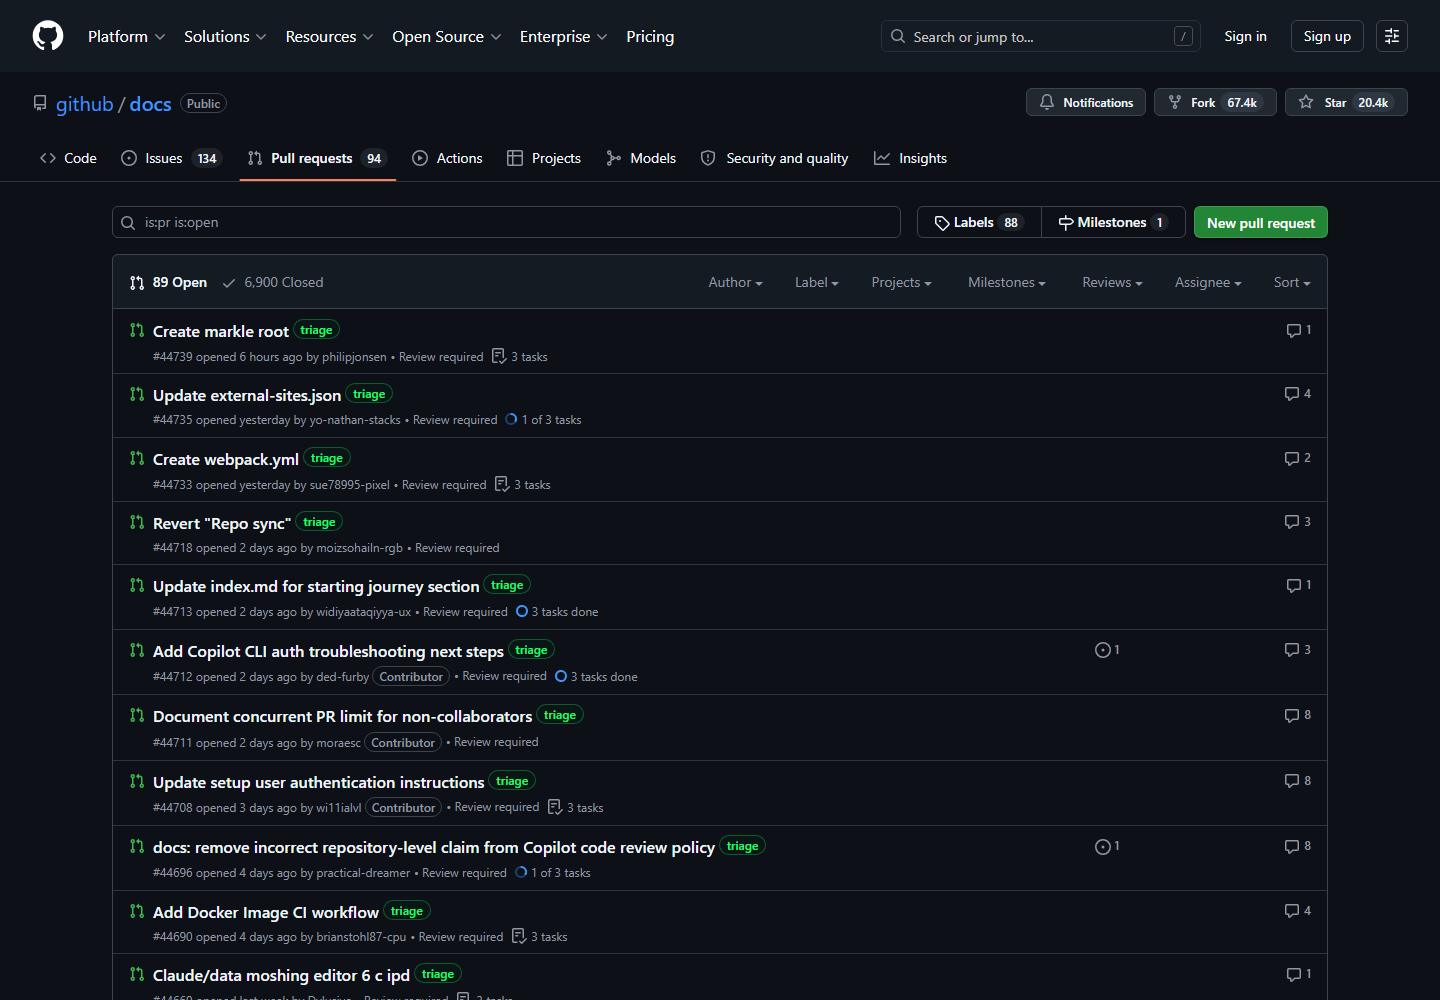
Task: Click tasks done icon for Update index.md PR
Action: point(522,611)
